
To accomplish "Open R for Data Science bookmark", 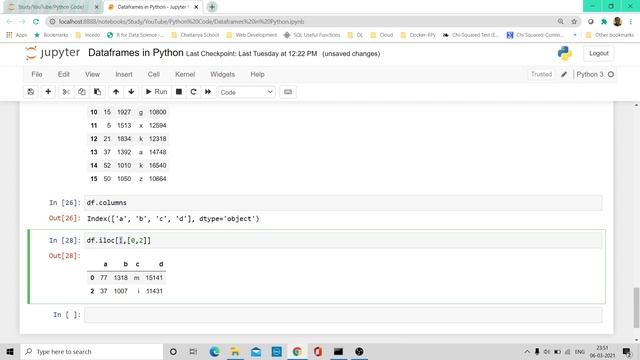I will click(x=135, y=35).
